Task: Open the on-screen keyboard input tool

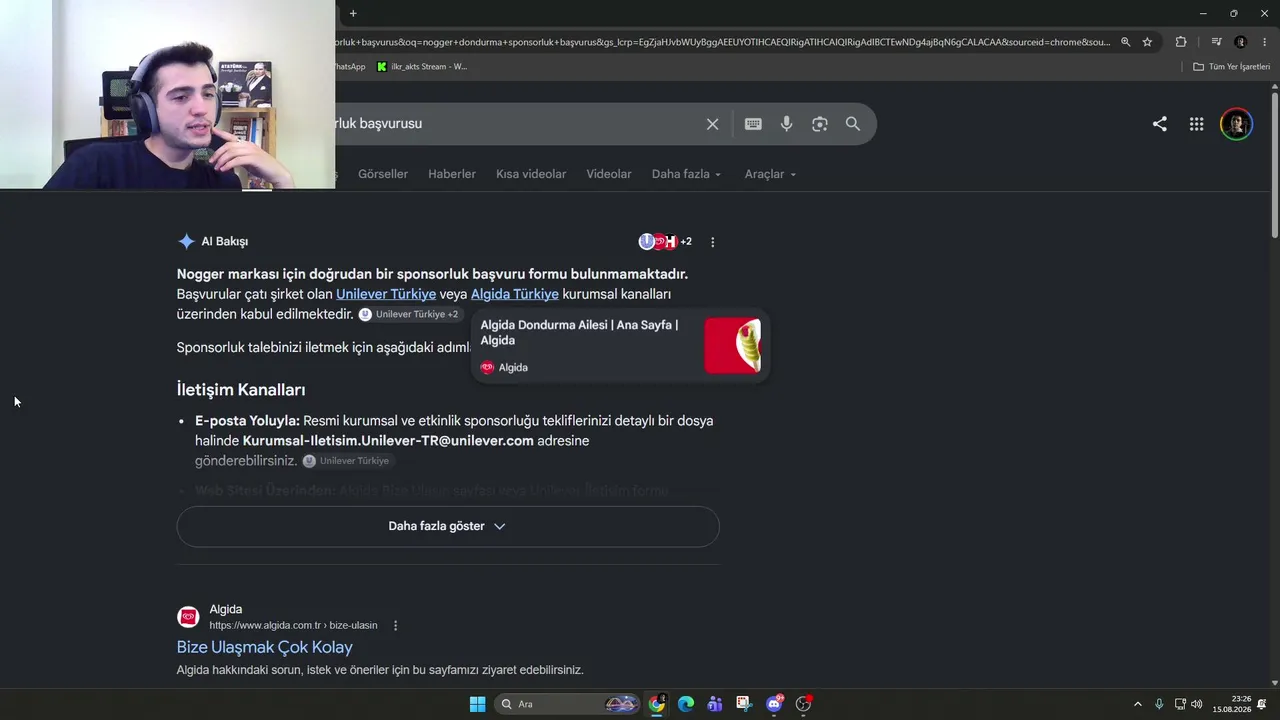Action: coord(753,124)
